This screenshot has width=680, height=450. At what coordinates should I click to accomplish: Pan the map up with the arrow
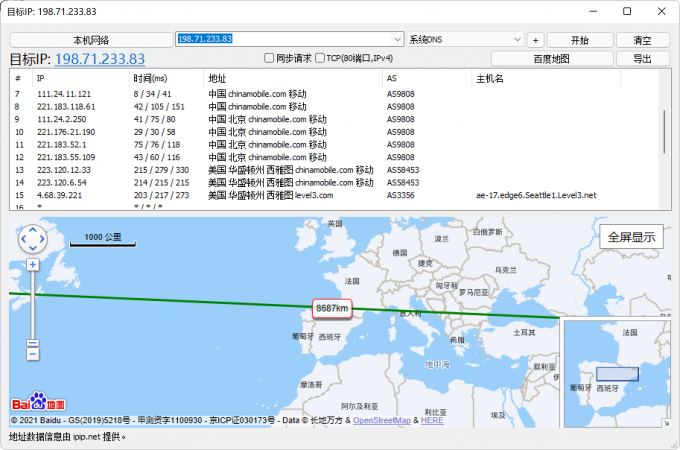(33, 230)
